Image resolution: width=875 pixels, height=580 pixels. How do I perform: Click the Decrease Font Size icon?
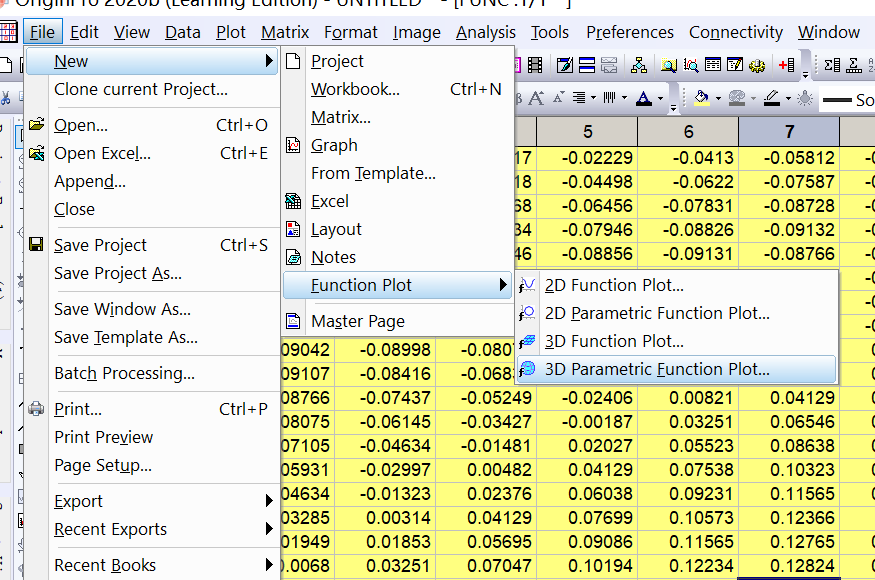pos(558,97)
